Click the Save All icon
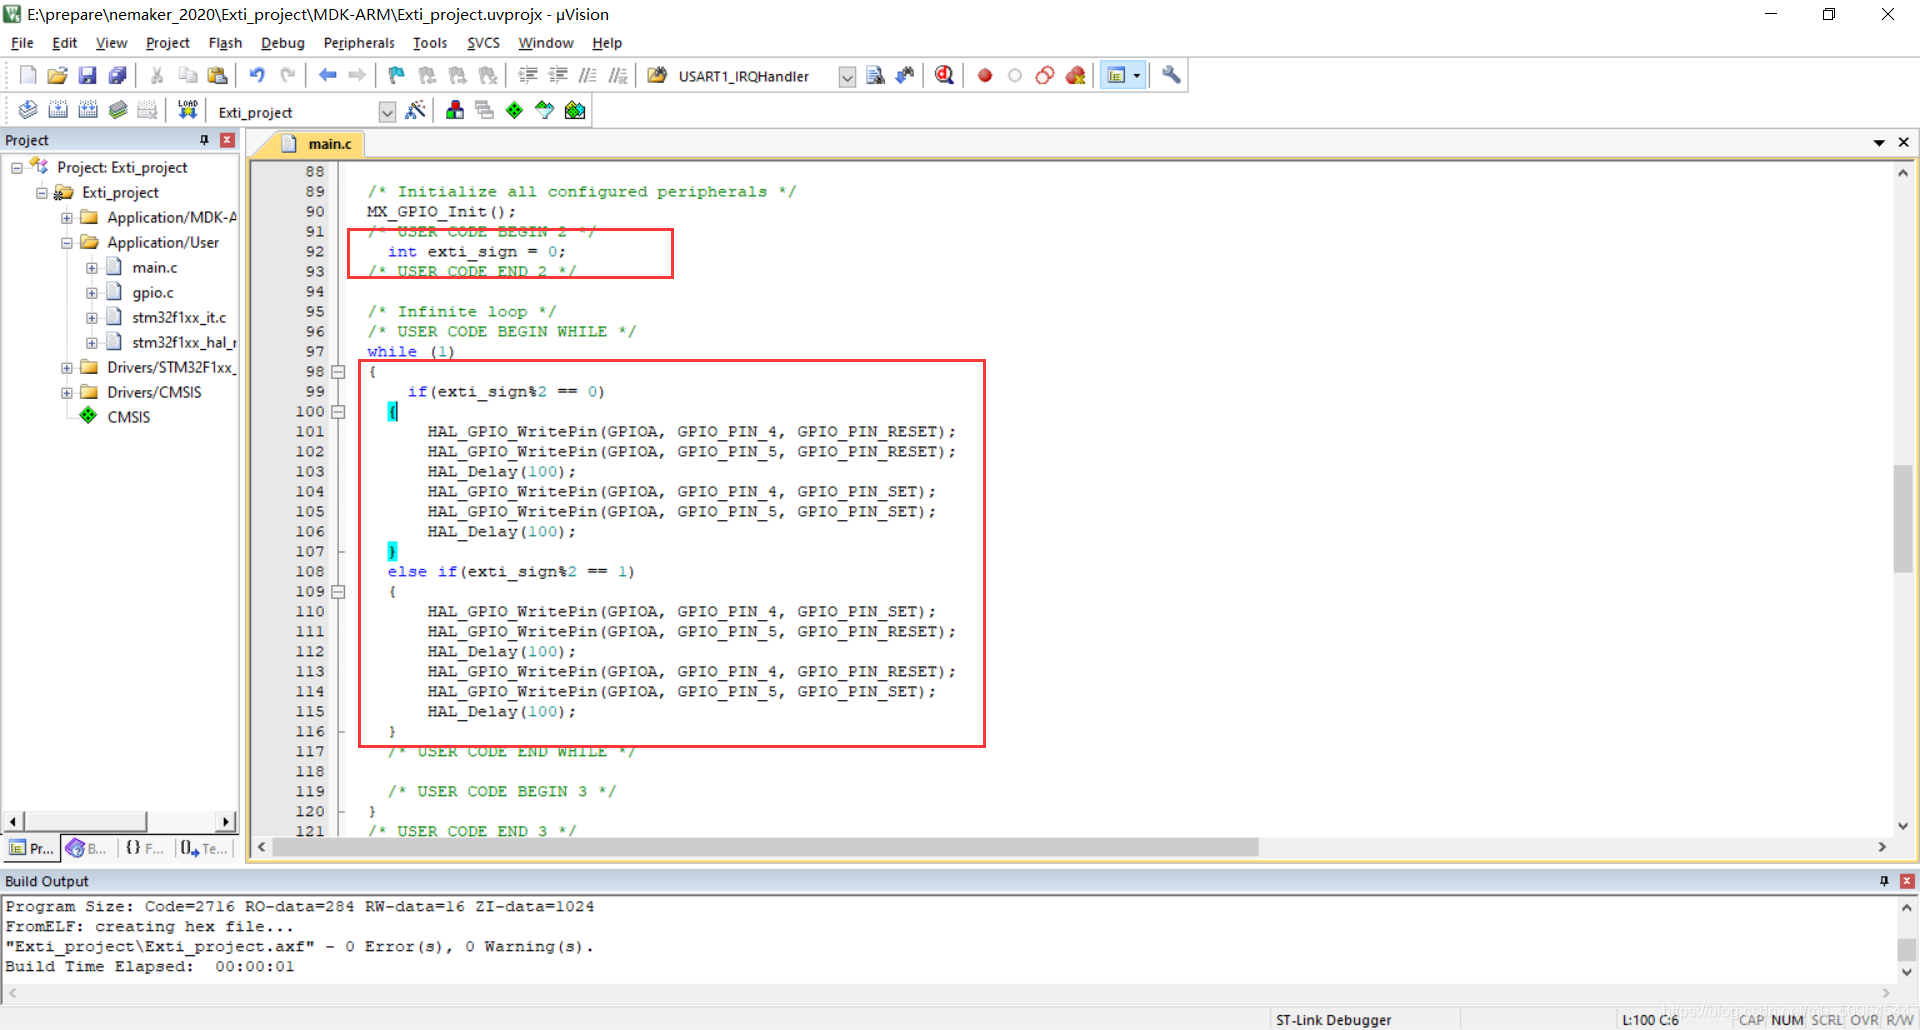The height and width of the screenshot is (1030, 1920). [x=118, y=75]
